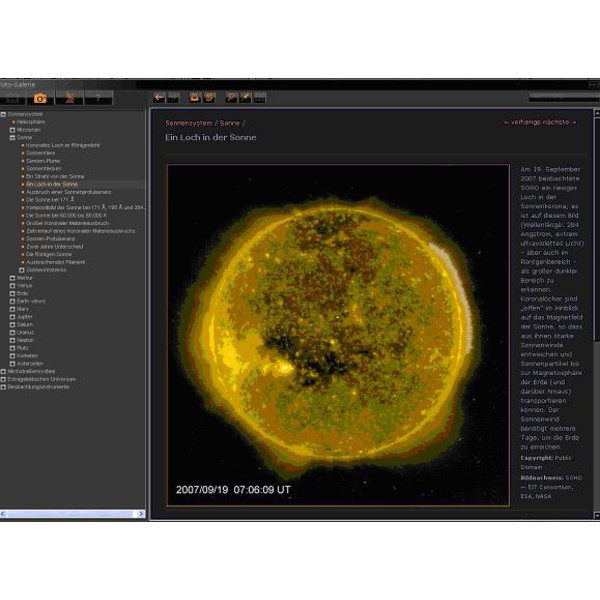Expand the Erde tree node
Viewport: 600px width, 600px height.
tap(12, 293)
